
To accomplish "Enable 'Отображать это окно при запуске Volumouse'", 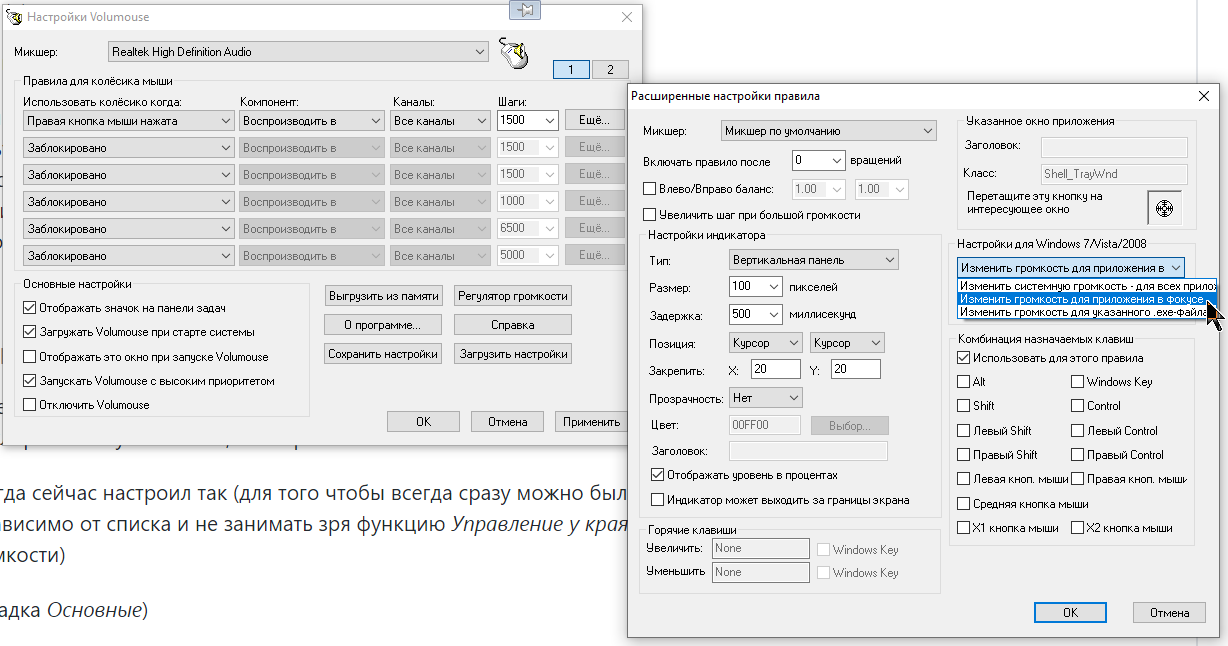I will pos(30,356).
